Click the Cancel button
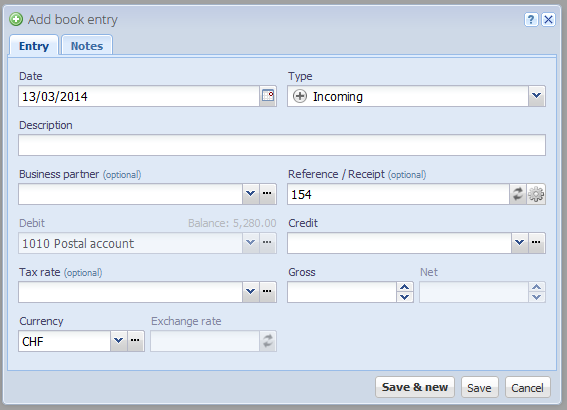567x410 pixels. pyautogui.click(x=528, y=388)
